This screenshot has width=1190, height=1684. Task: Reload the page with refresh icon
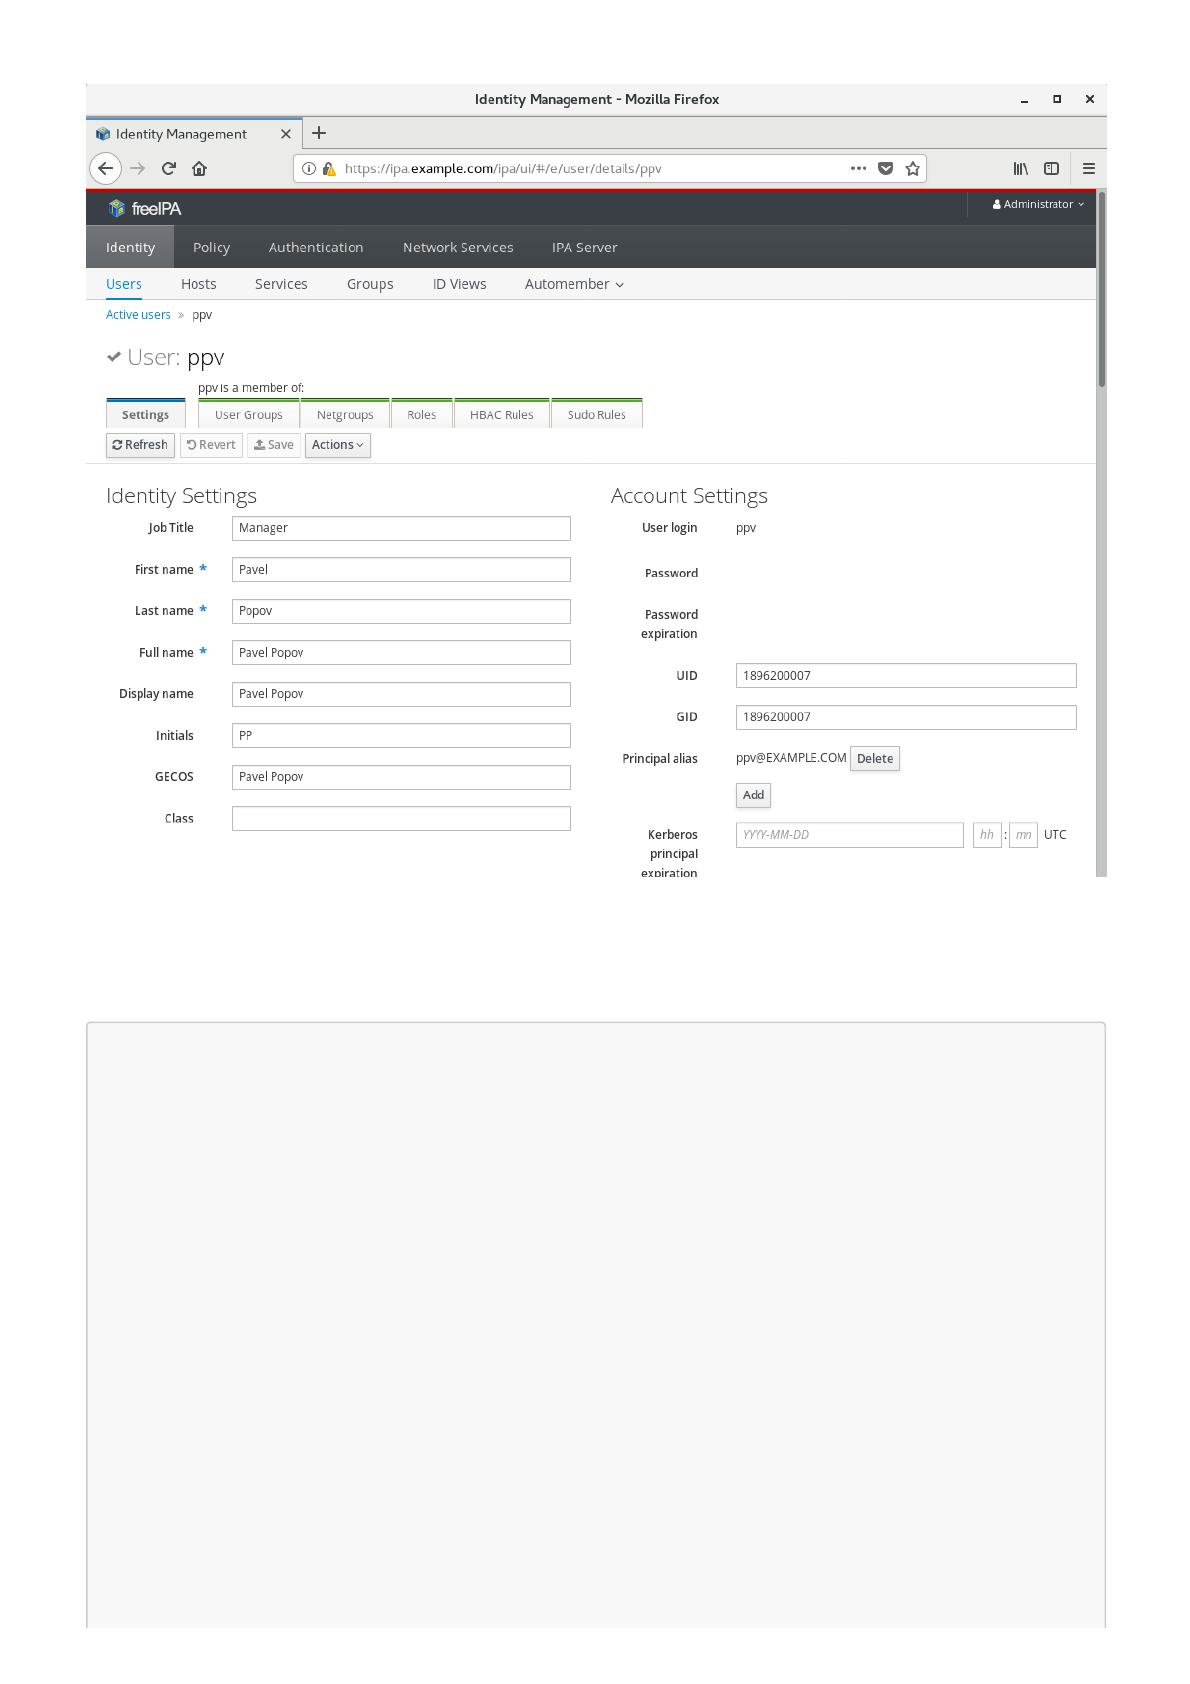(168, 168)
